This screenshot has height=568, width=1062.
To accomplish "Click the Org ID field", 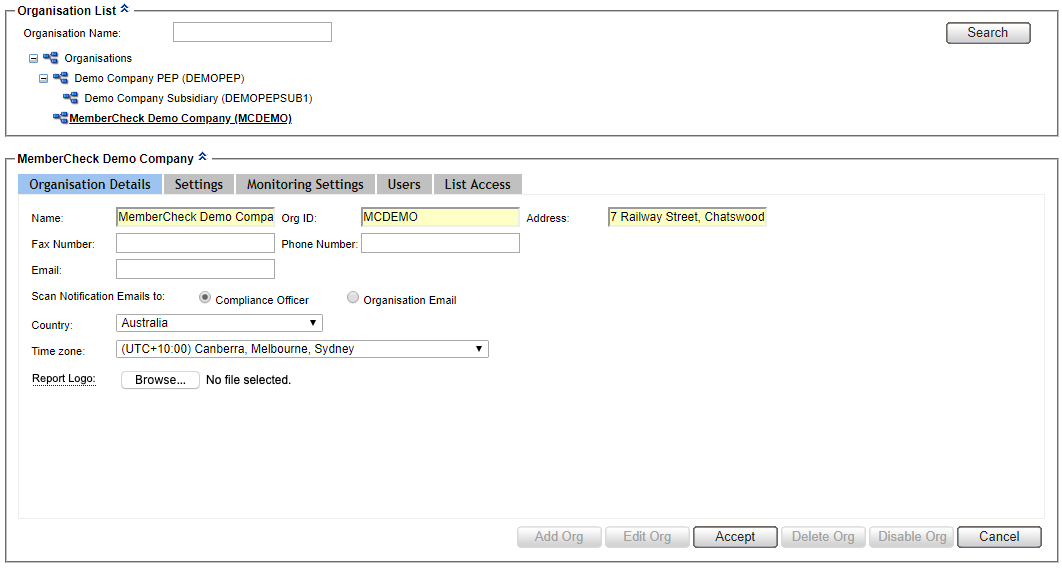I will (440, 217).
